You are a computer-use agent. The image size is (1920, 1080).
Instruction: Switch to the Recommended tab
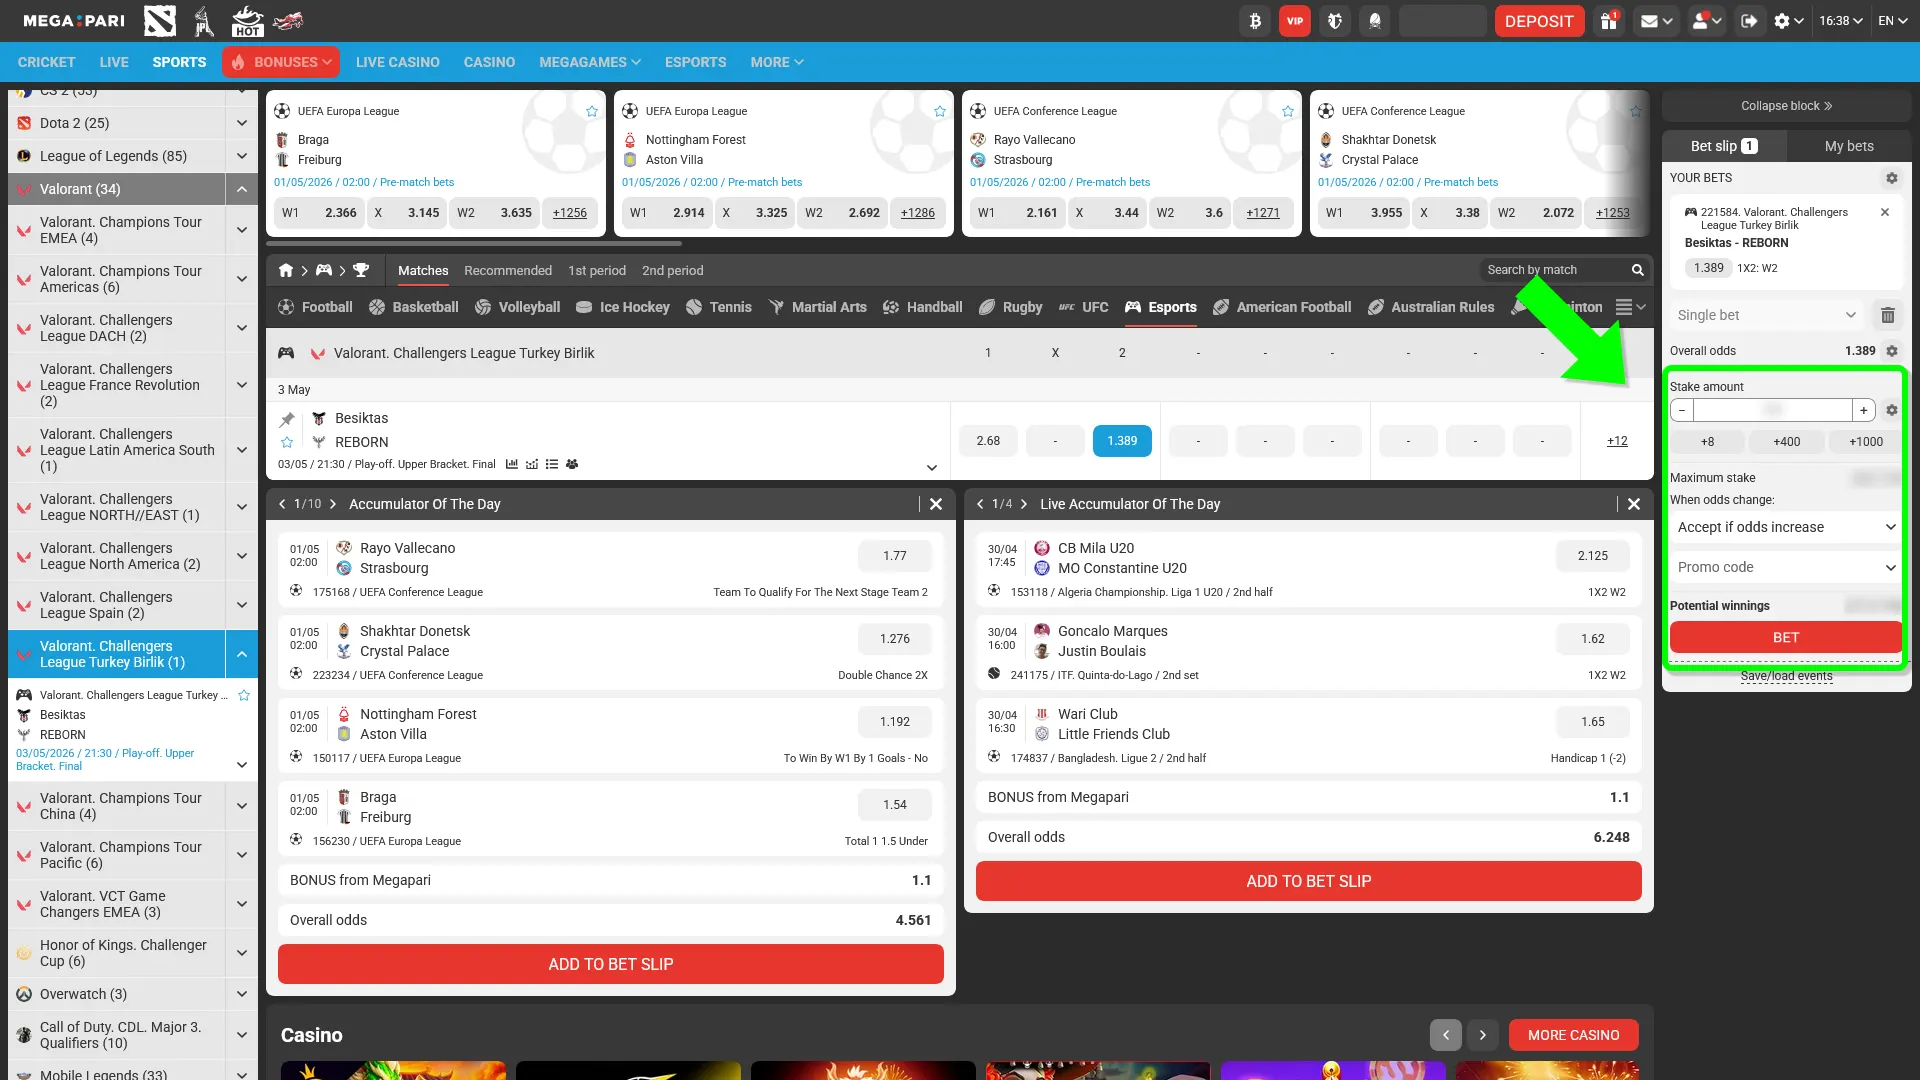coord(508,270)
